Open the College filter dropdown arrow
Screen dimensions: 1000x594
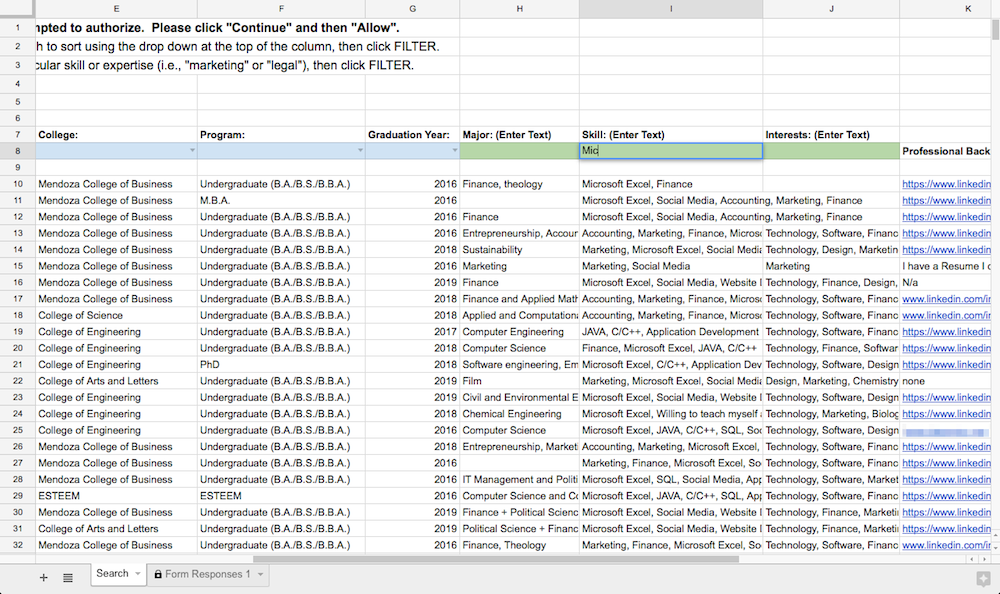[x=192, y=151]
